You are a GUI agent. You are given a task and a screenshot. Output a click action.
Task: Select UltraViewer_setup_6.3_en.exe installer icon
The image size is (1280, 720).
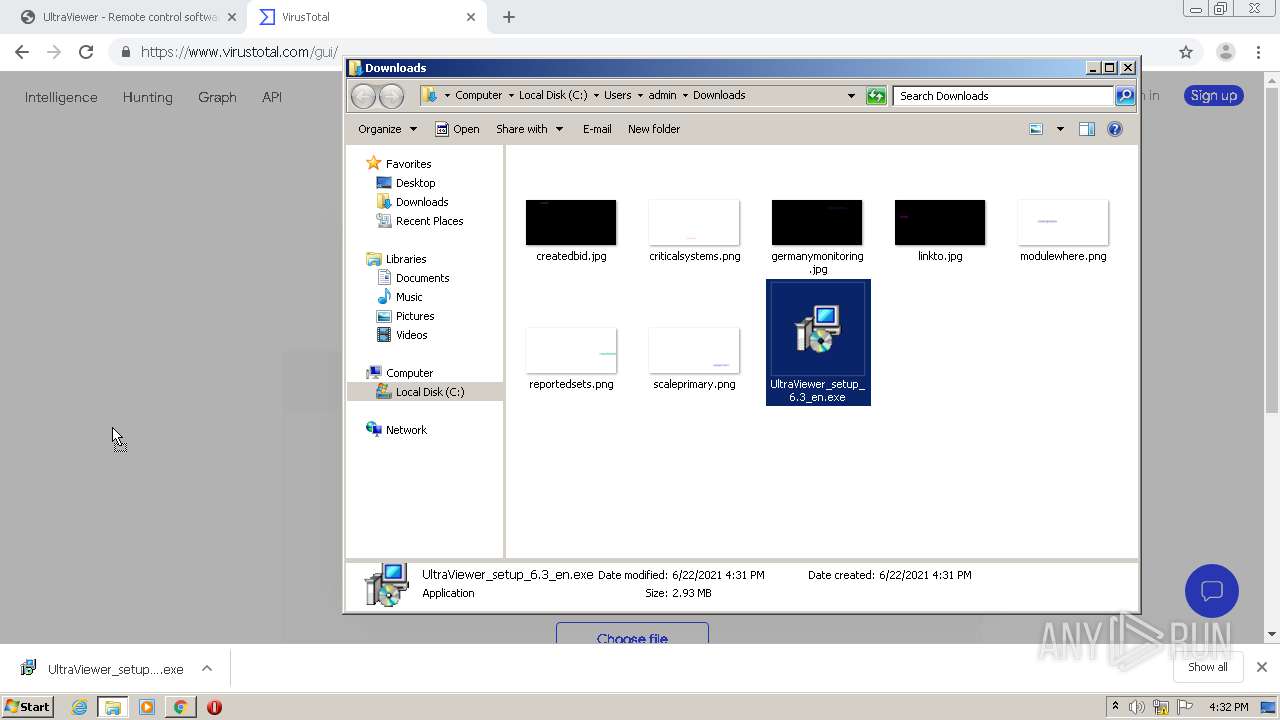pos(818,330)
